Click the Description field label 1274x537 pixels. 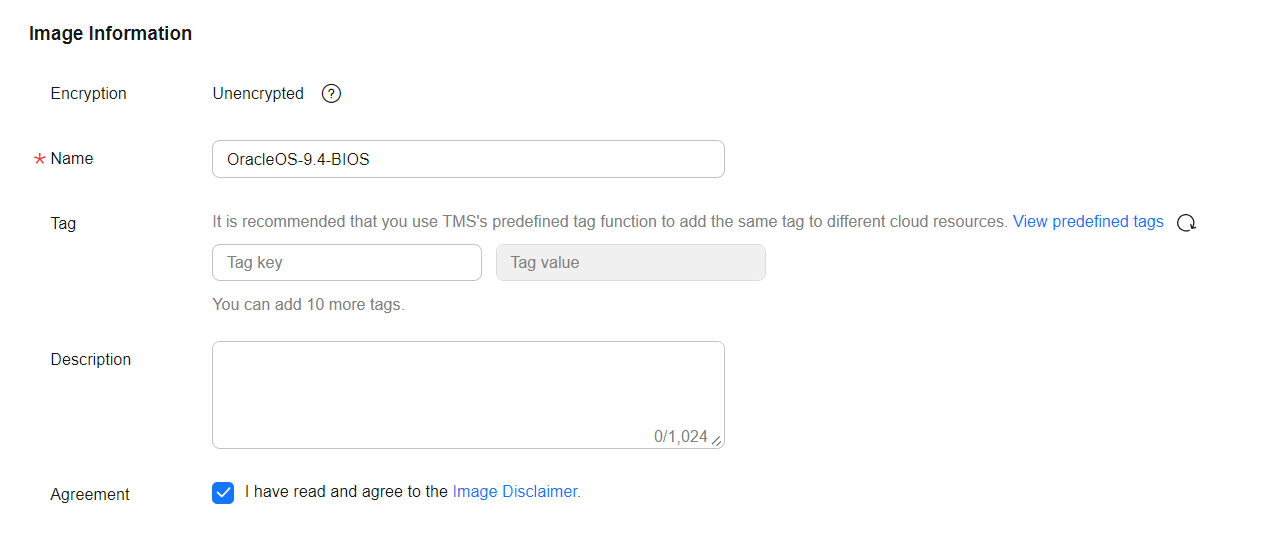click(x=91, y=360)
